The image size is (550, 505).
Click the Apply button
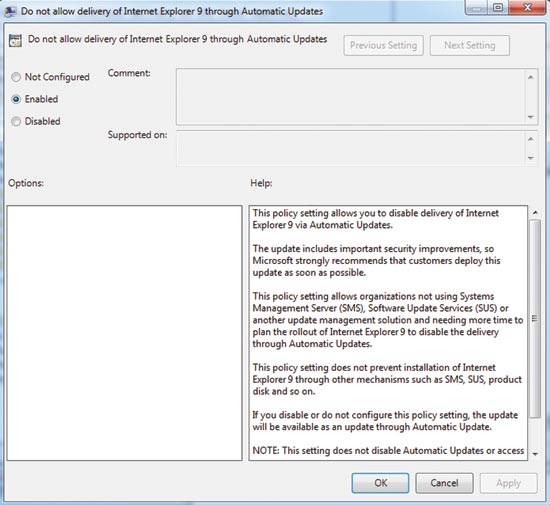pos(508,483)
